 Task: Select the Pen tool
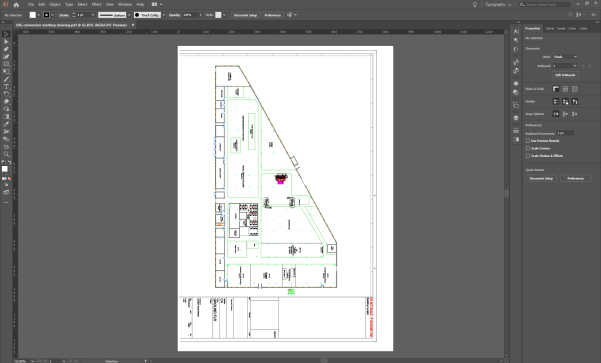[x=6, y=49]
